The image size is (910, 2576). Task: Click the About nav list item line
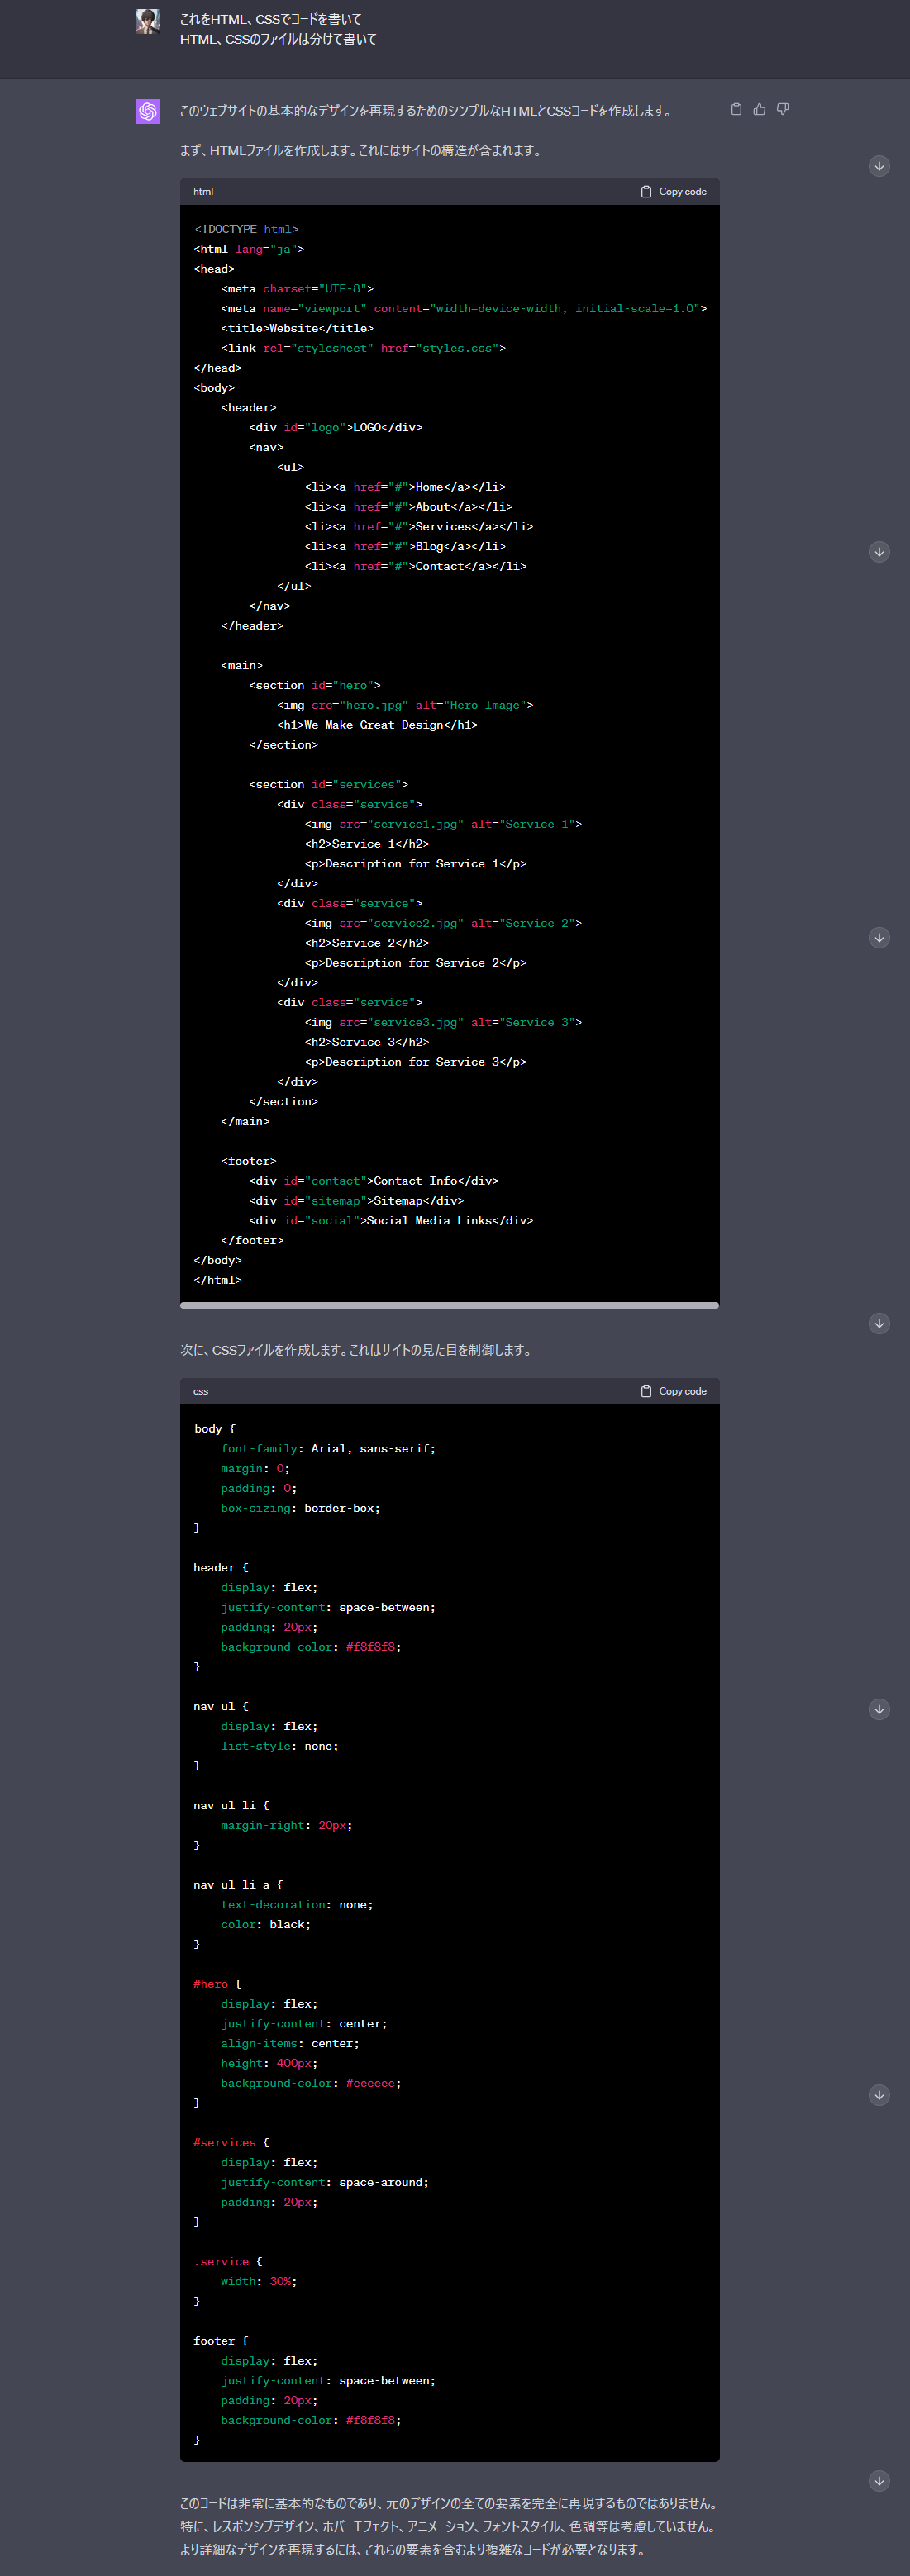[409, 507]
